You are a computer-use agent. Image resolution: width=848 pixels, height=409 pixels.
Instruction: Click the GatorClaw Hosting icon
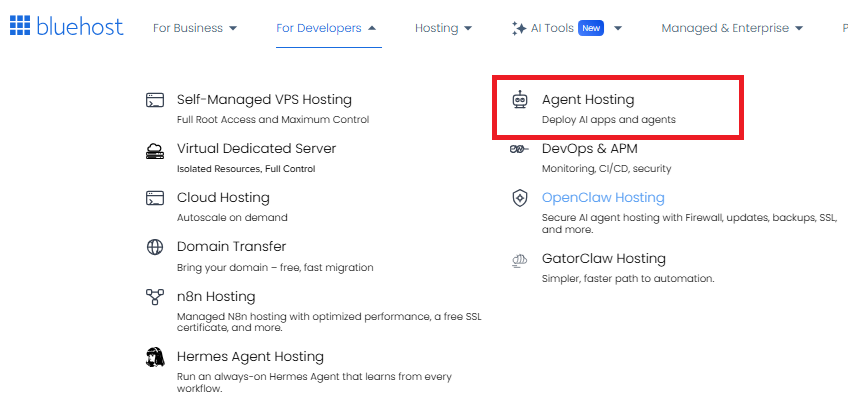[x=520, y=260]
